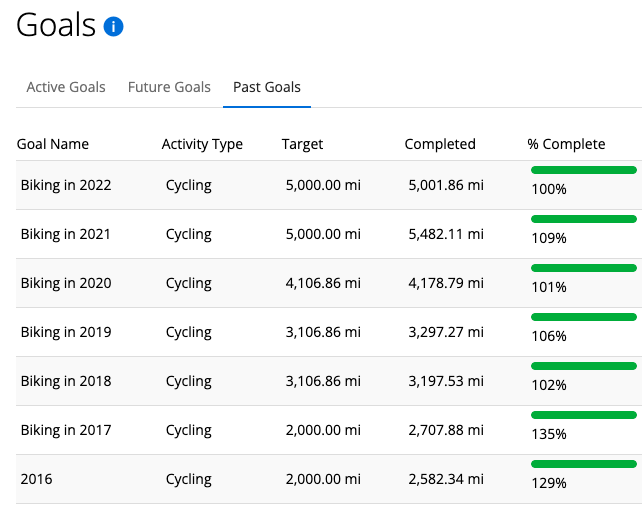Click the % Complete column header

point(566,144)
